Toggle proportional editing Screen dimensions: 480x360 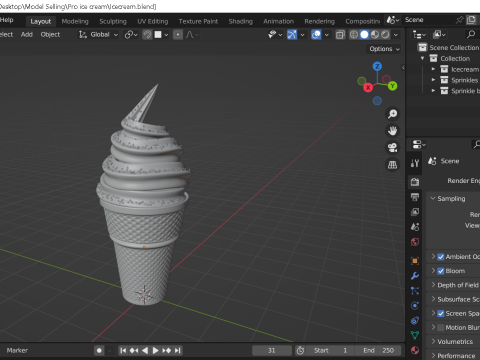click(178, 35)
